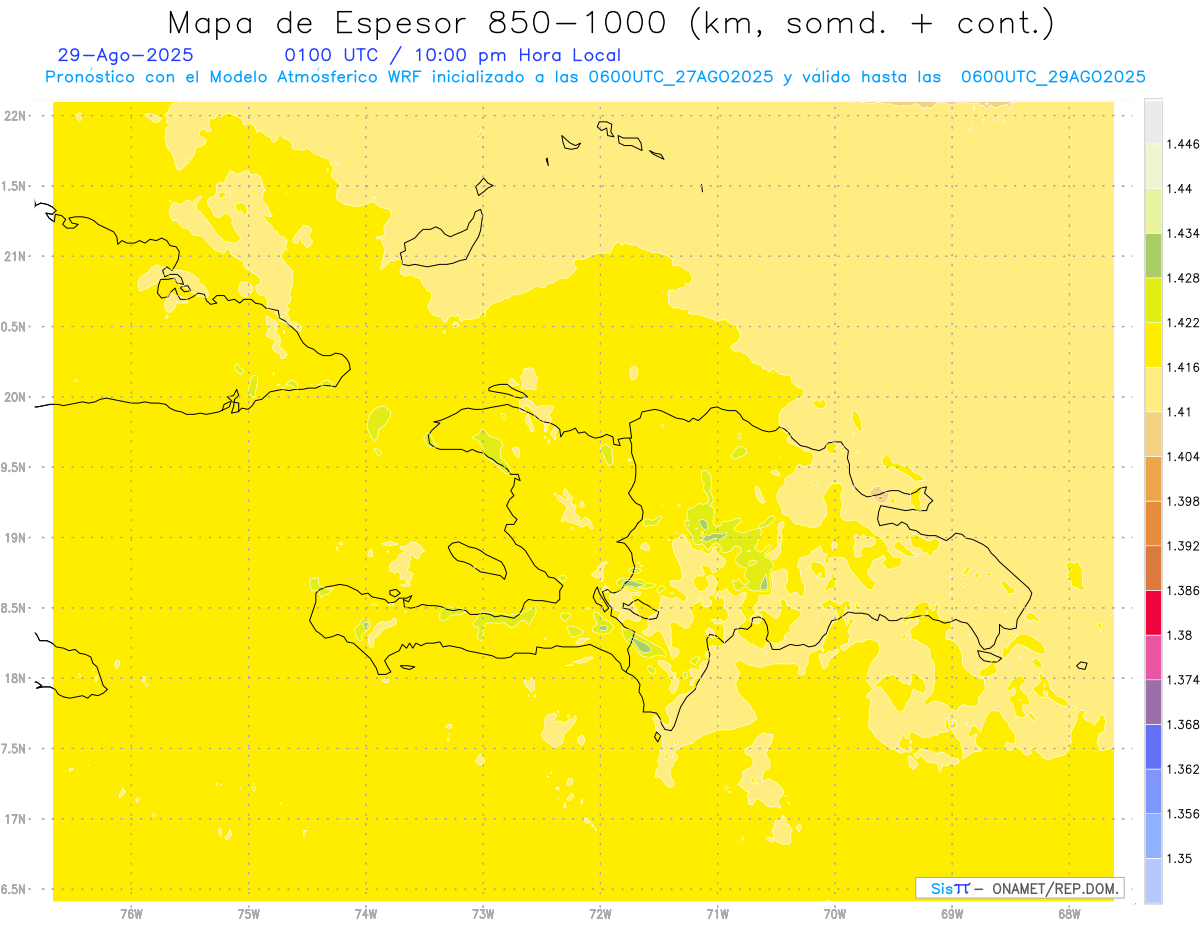
Task: Click the WRF forecast initialization subtitle line
Action: pos(595,77)
